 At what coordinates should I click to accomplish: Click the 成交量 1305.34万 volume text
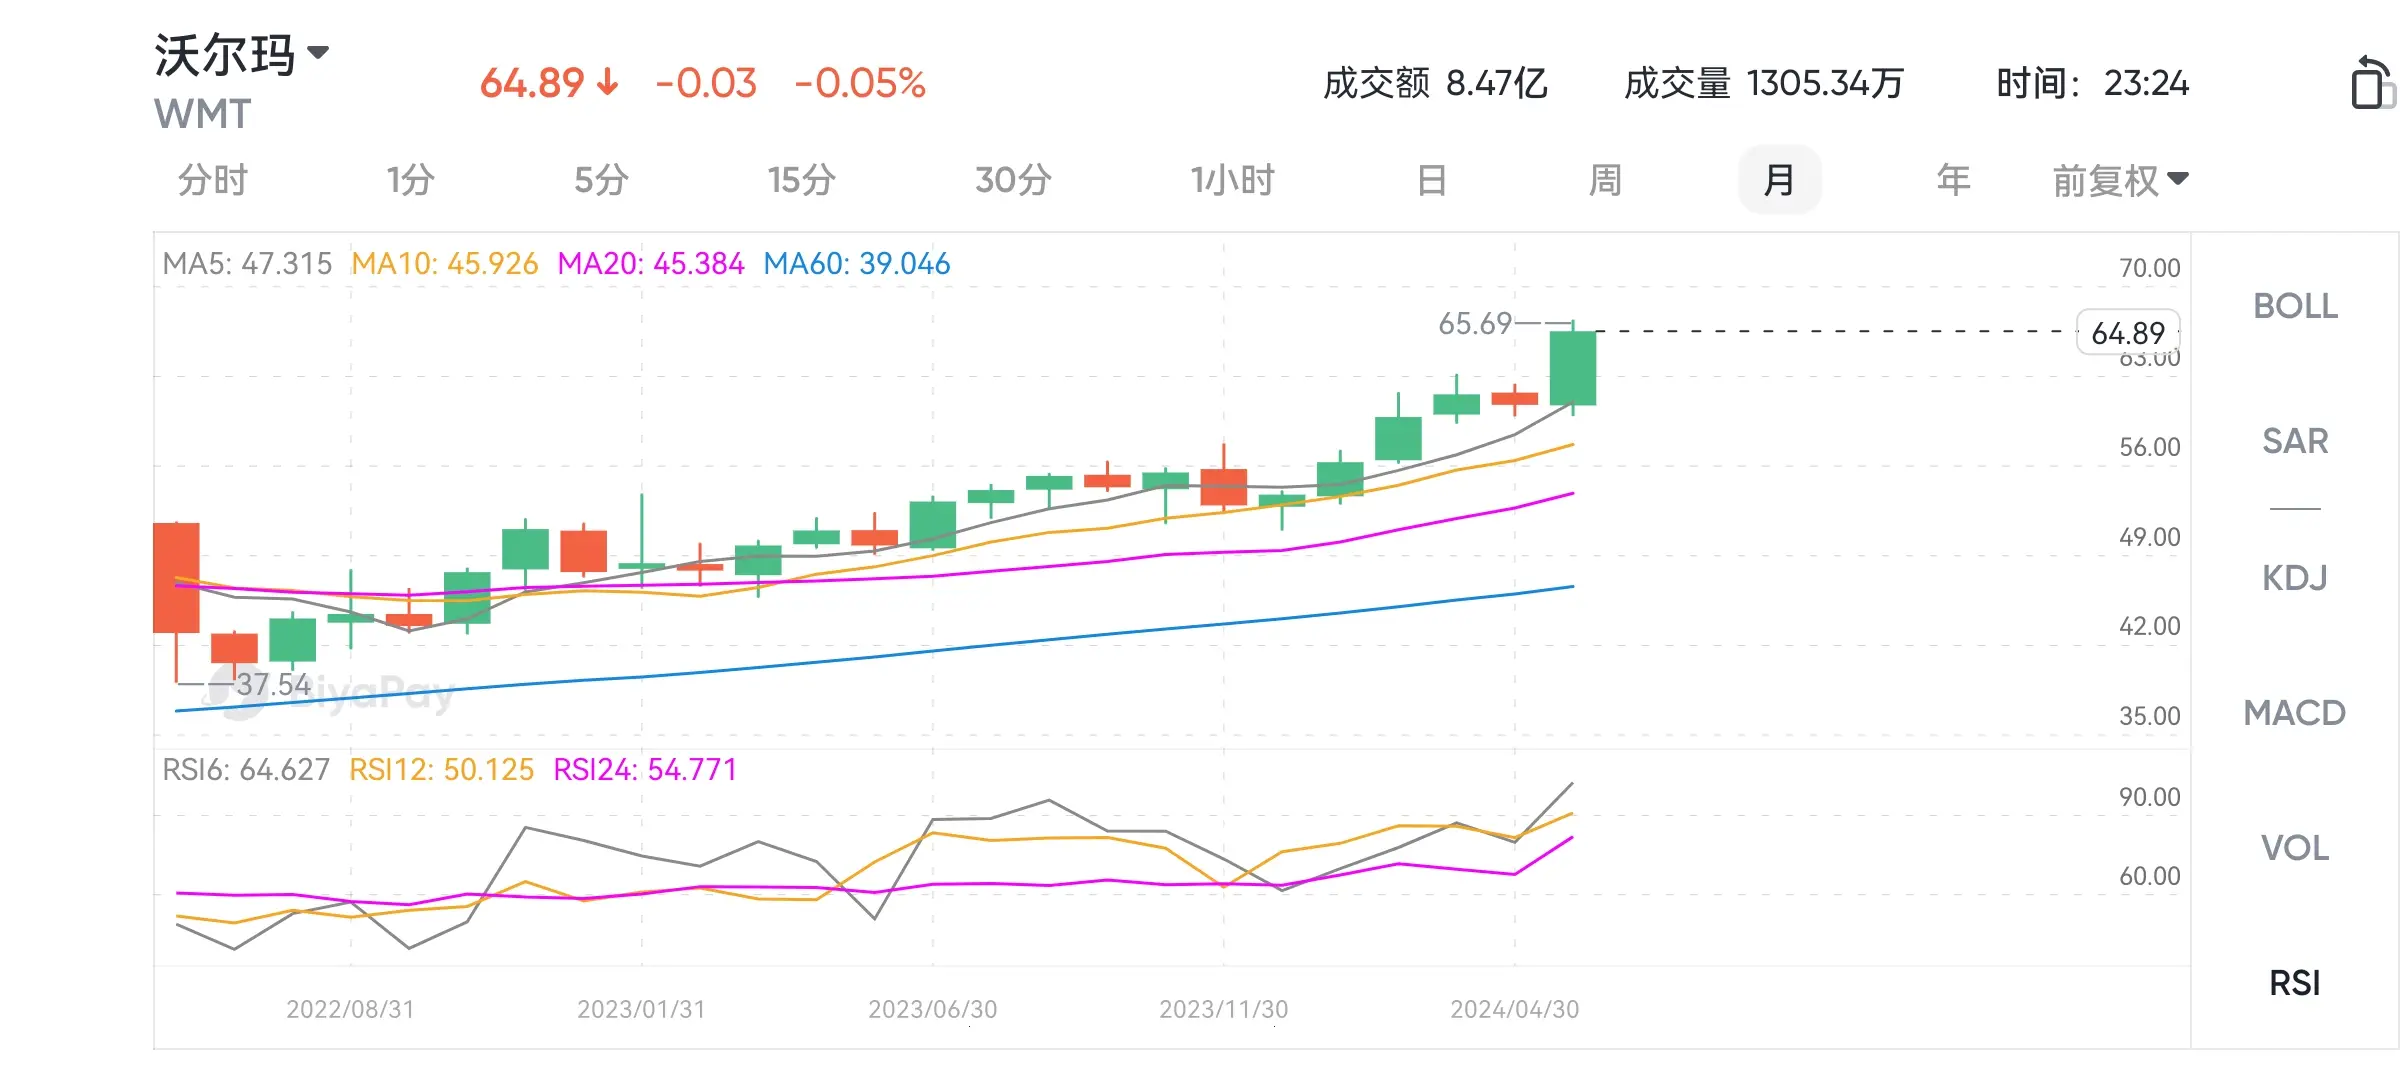coord(1764,83)
